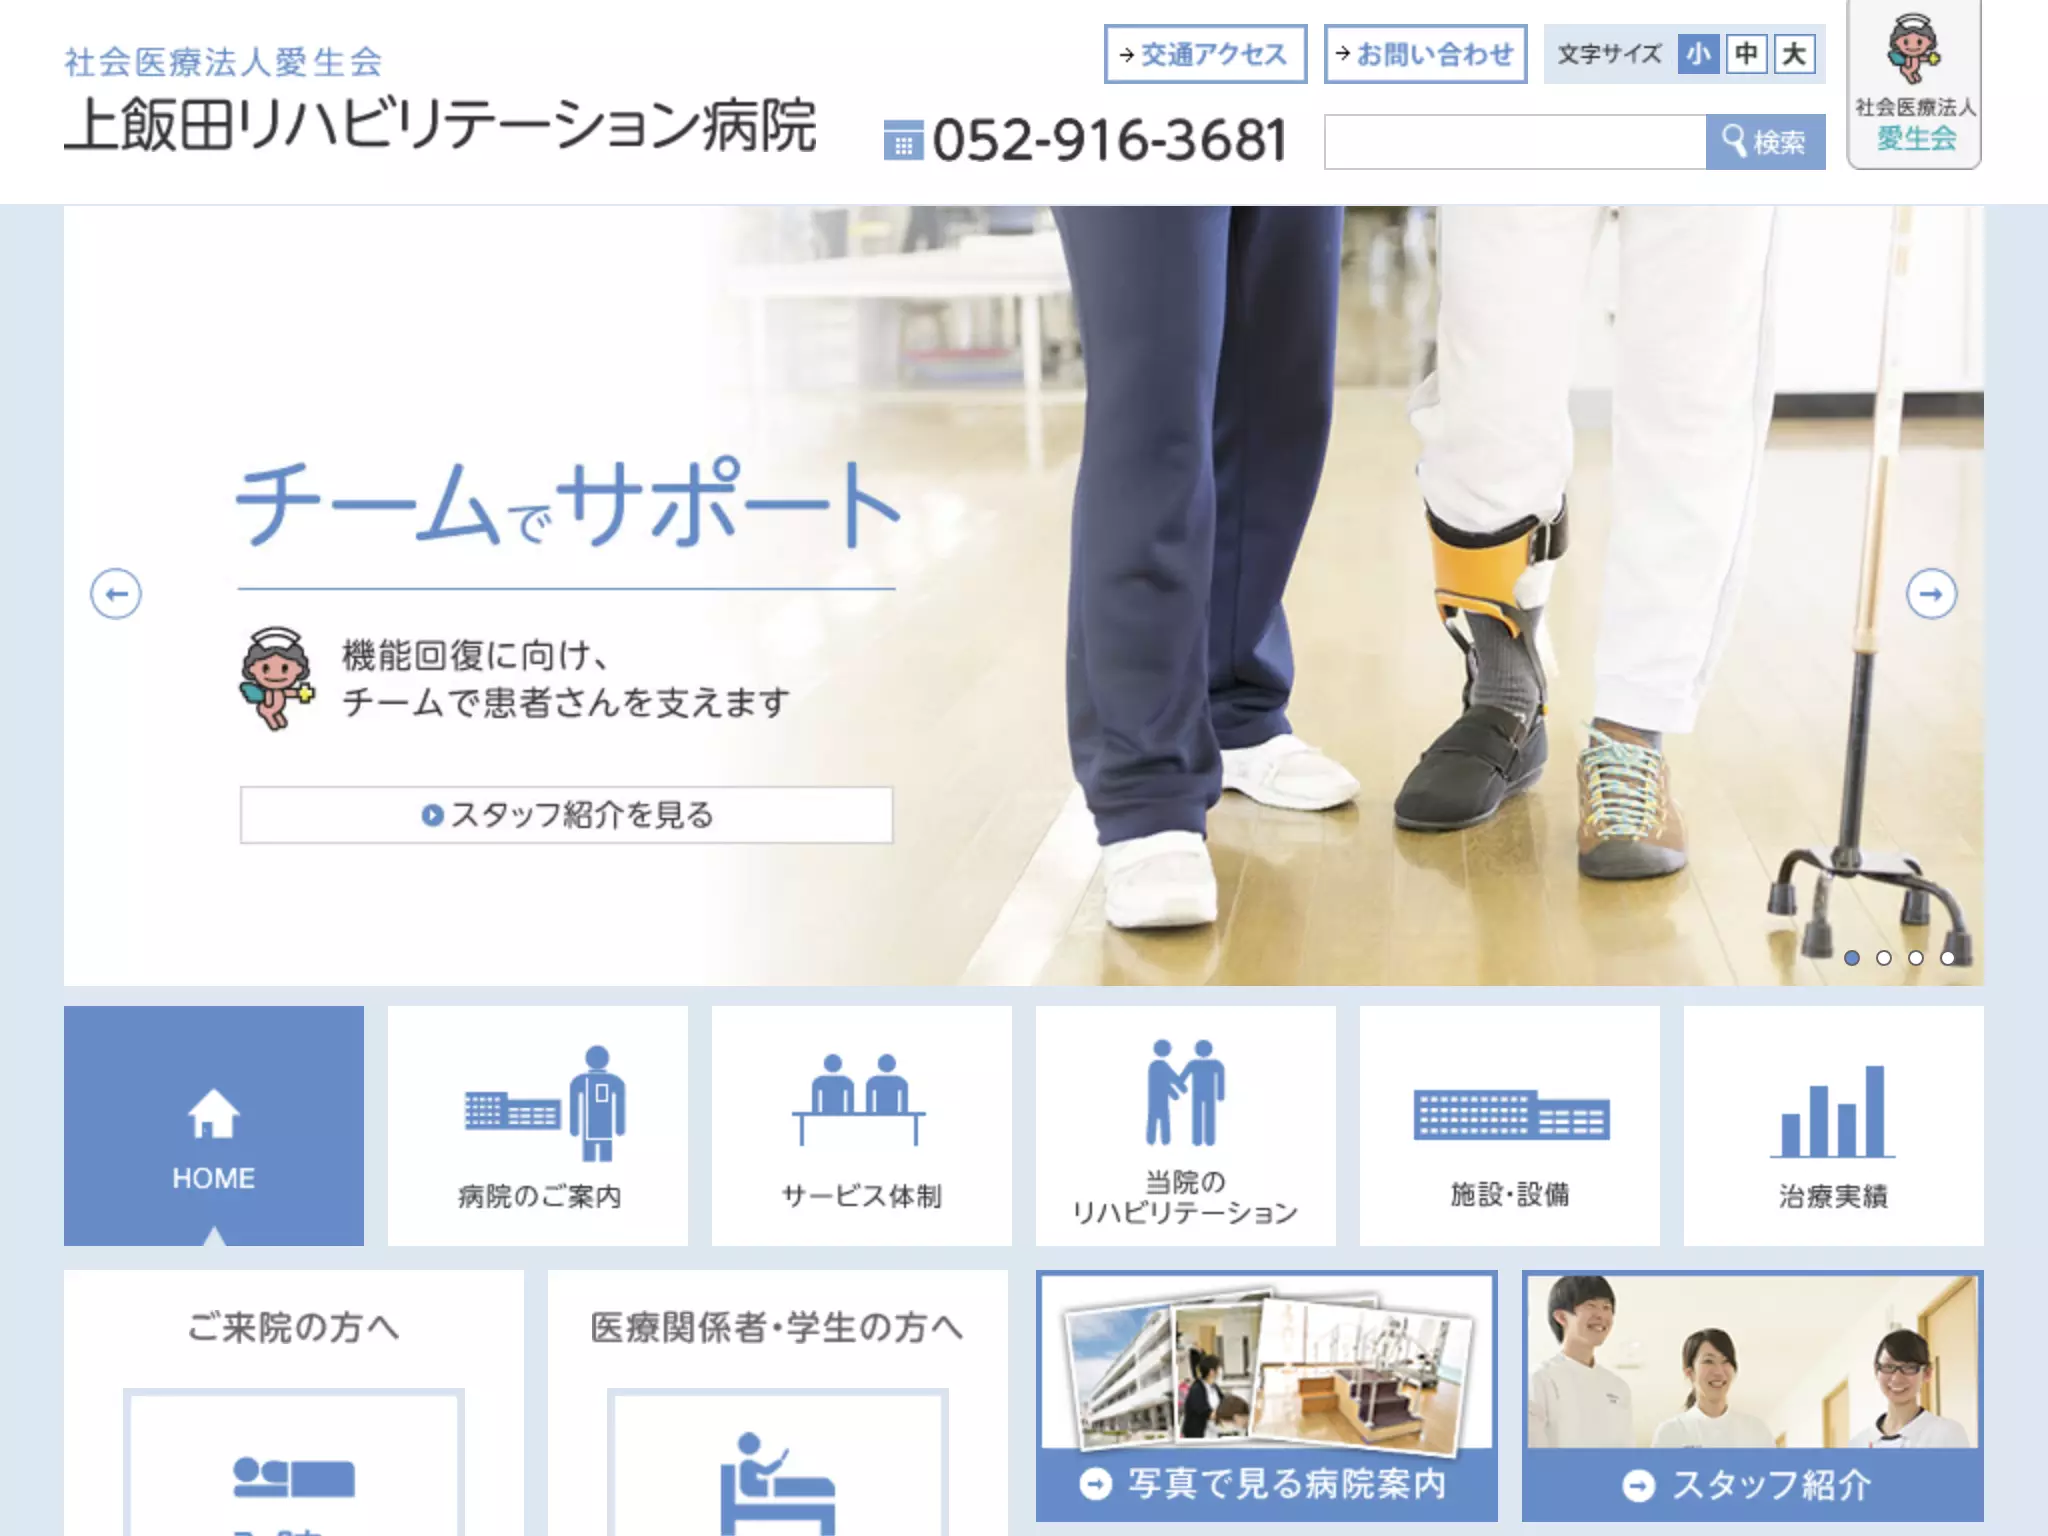Click the nurse mascot on the slide
The image size is (2048, 1536).
click(276, 678)
